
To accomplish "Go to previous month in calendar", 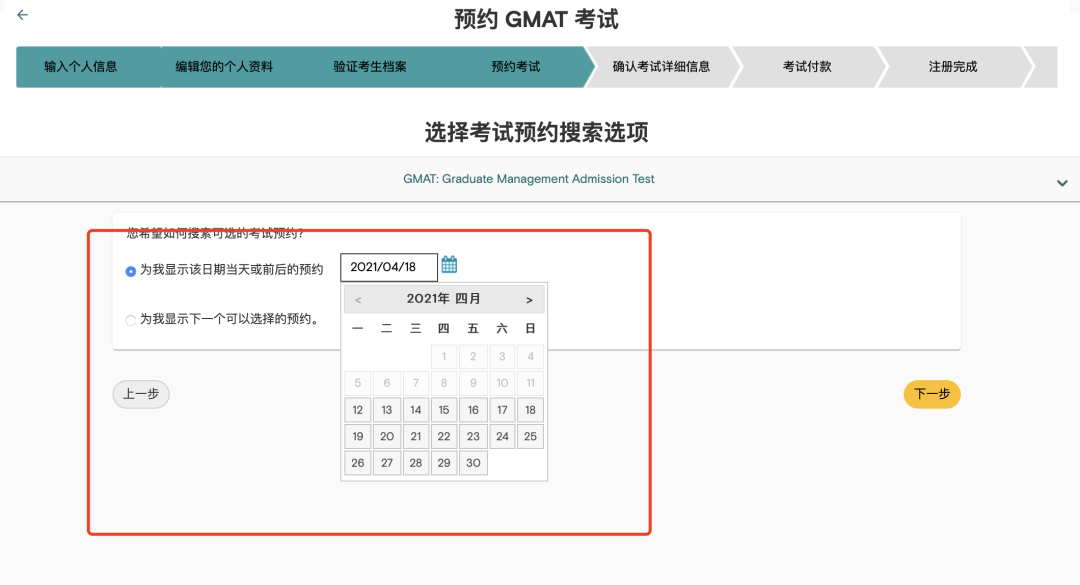I will (358, 299).
